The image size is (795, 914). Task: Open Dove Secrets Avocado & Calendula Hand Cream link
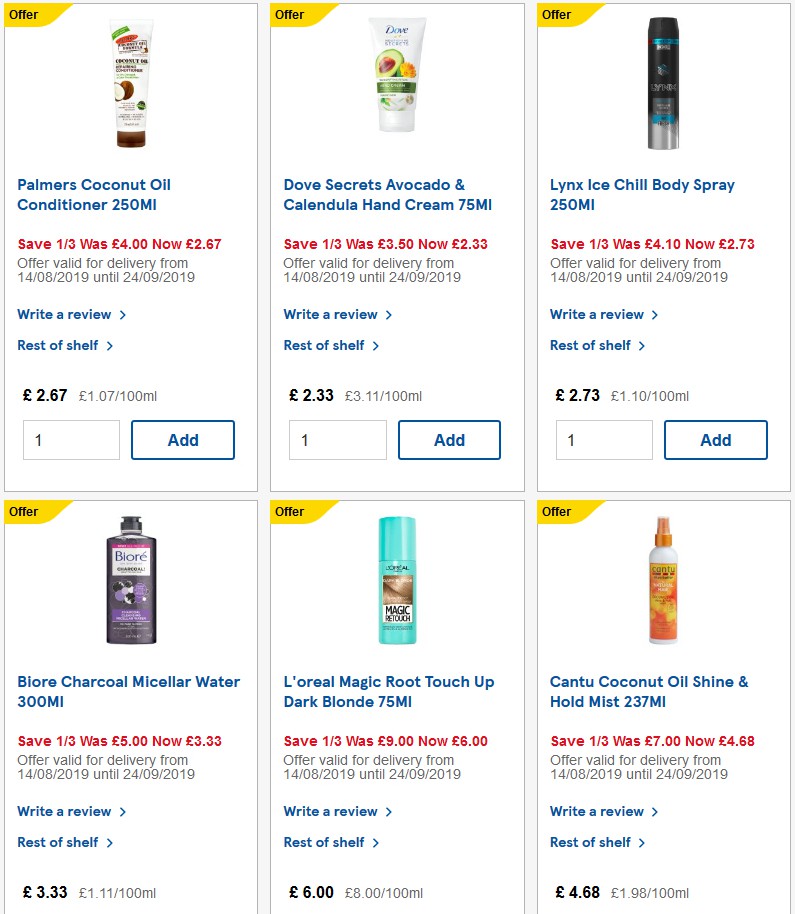point(388,195)
